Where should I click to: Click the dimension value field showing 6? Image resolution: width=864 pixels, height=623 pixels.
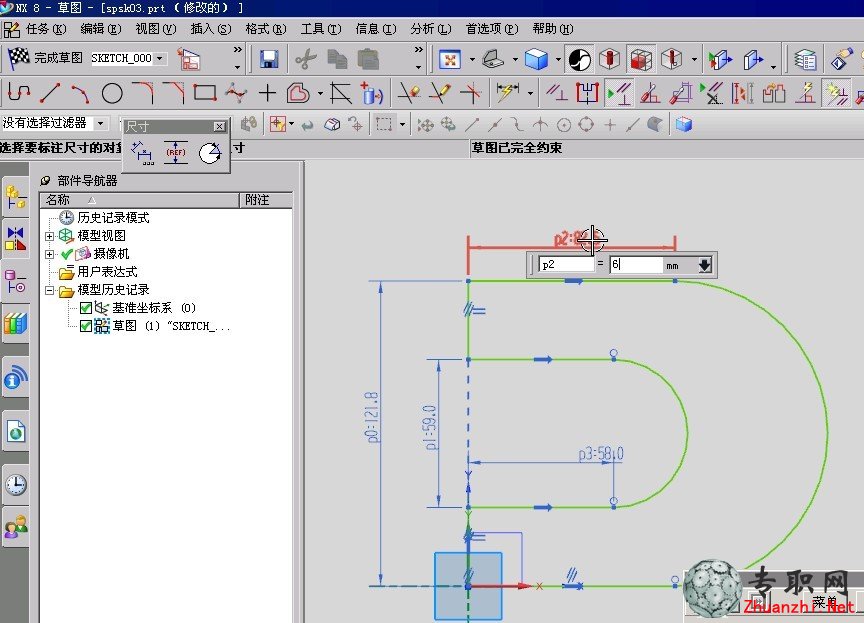click(636, 265)
